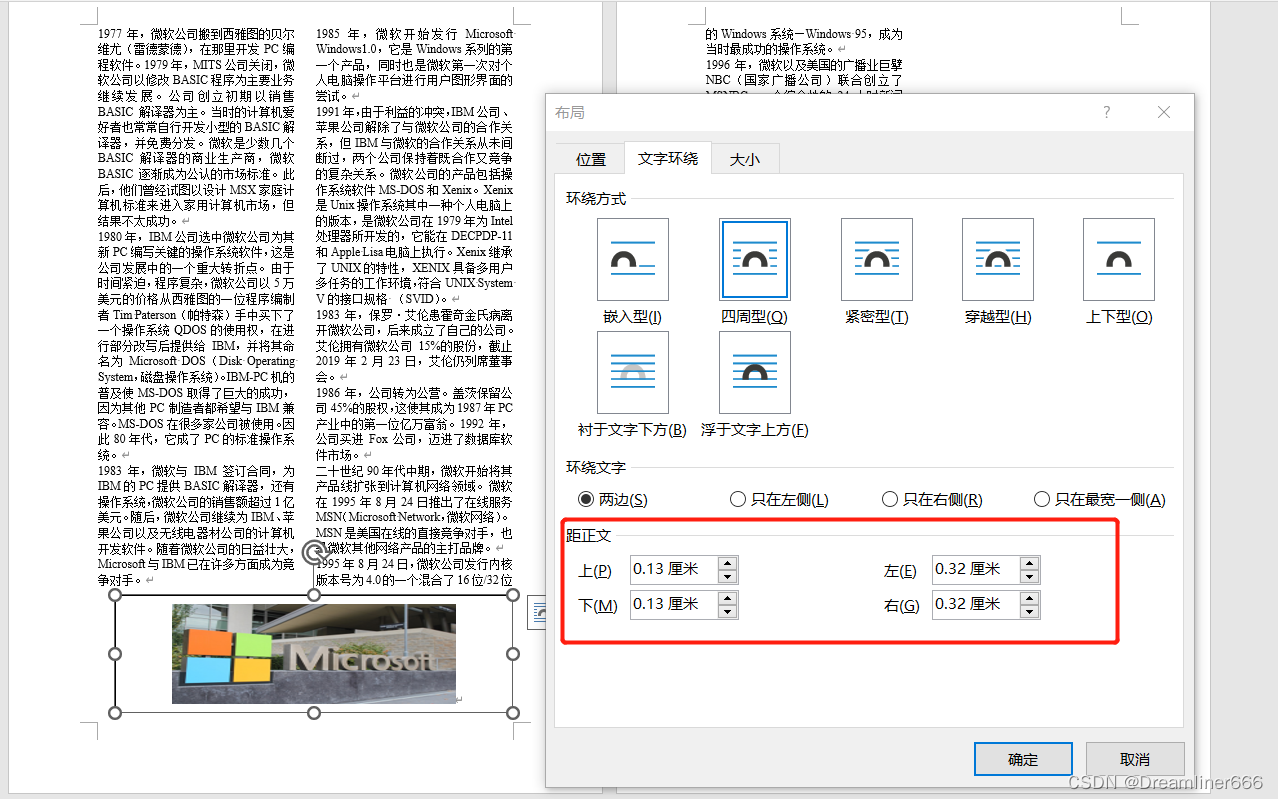The height and width of the screenshot is (799, 1278).
Task: Click the 布局 dialog title
Action: pyautogui.click(x=570, y=112)
